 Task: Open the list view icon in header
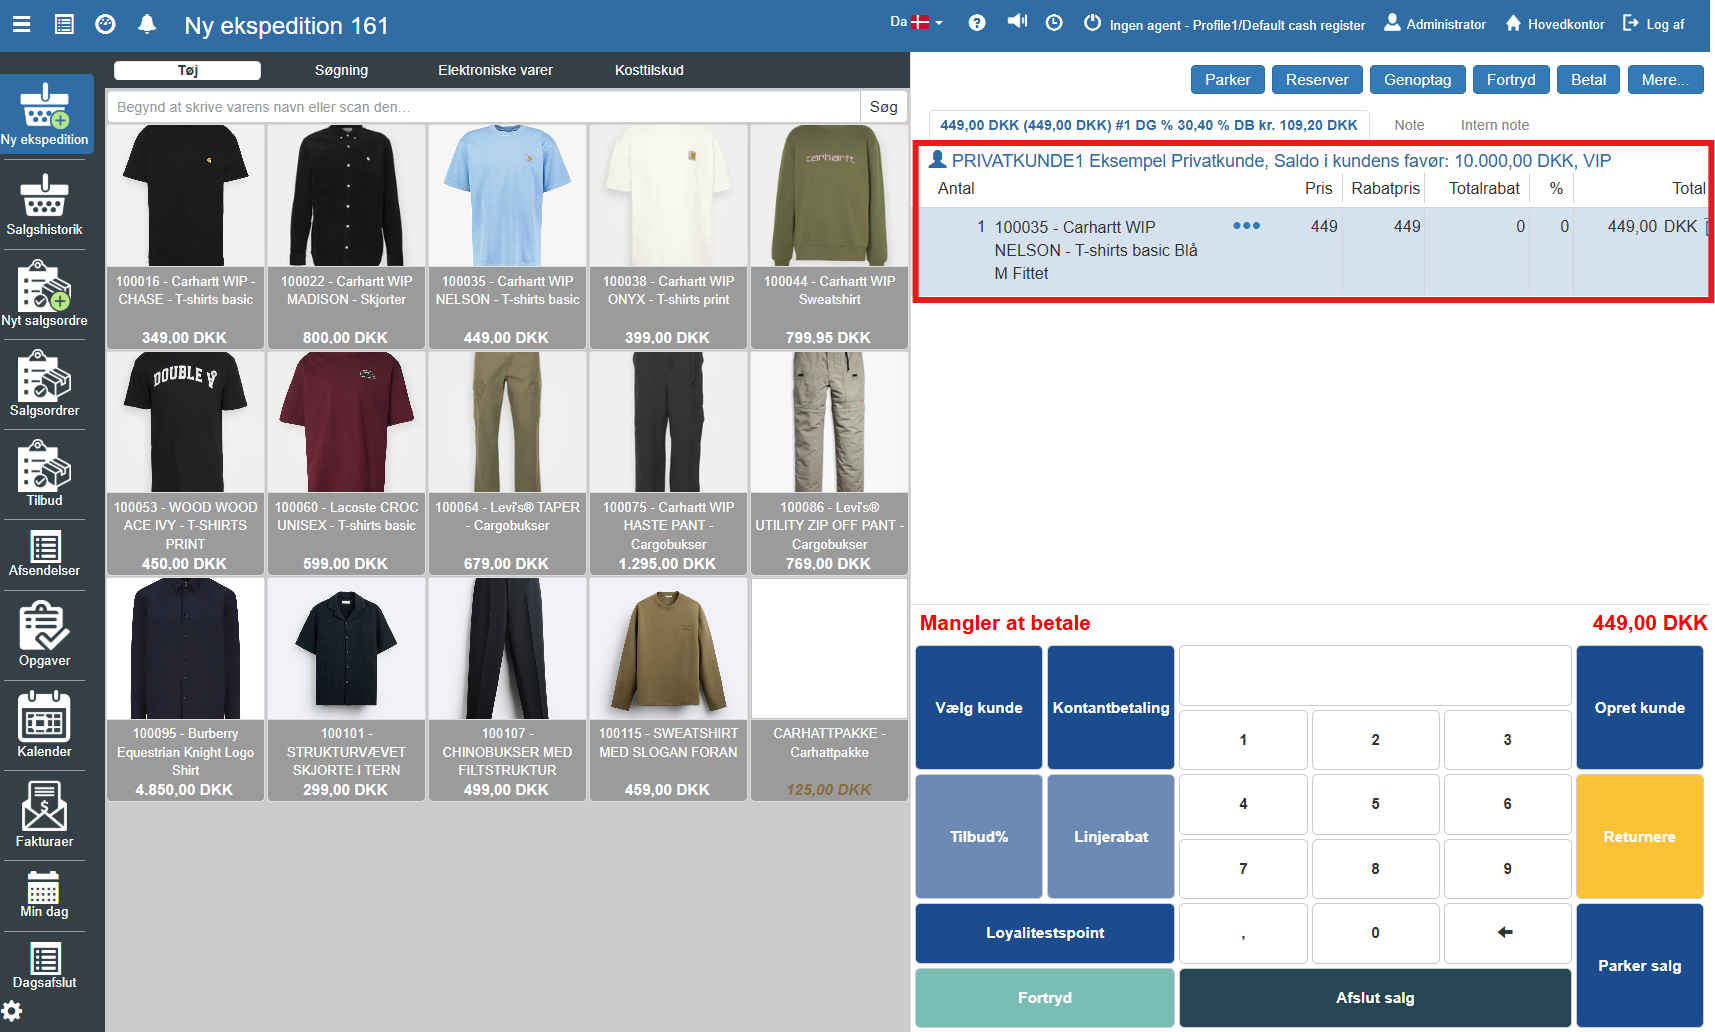[64, 24]
